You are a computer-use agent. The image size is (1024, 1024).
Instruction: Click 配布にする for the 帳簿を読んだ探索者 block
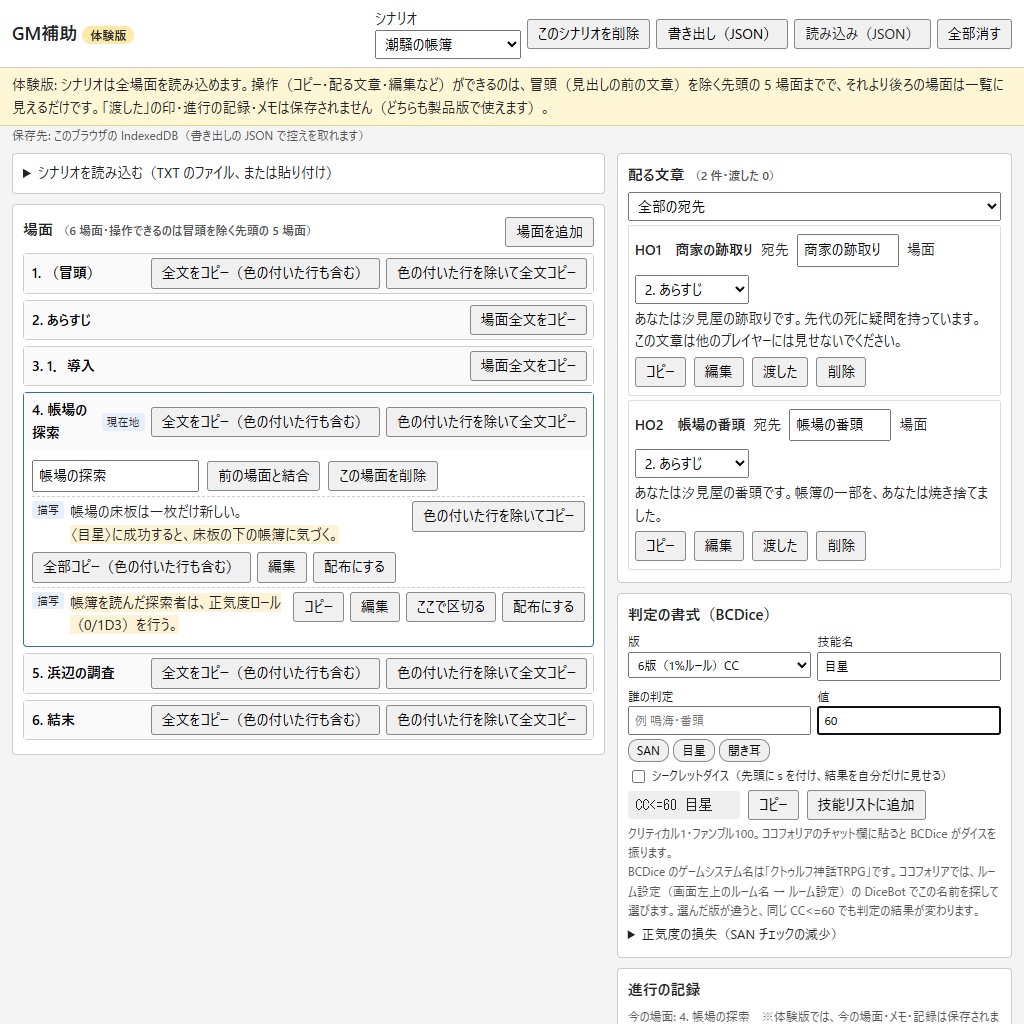click(x=543, y=607)
